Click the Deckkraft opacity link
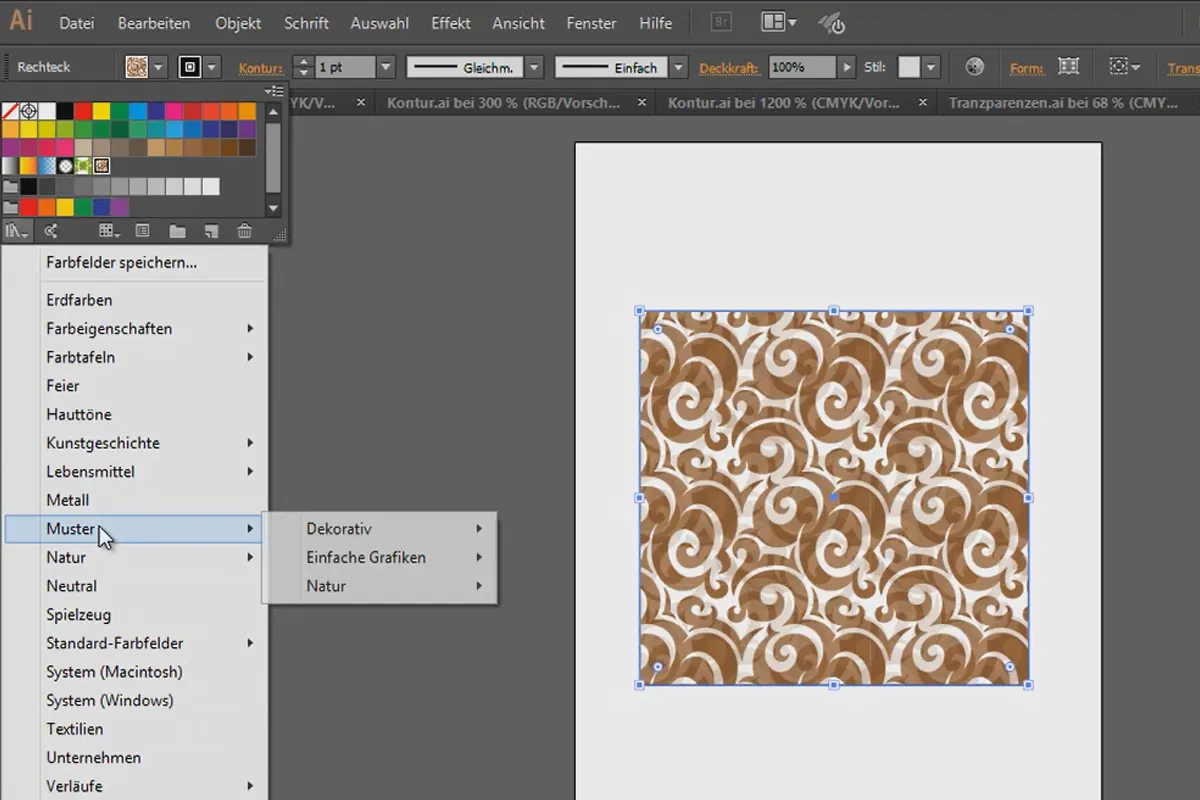This screenshot has height=800, width=1200. coord(729,68)
